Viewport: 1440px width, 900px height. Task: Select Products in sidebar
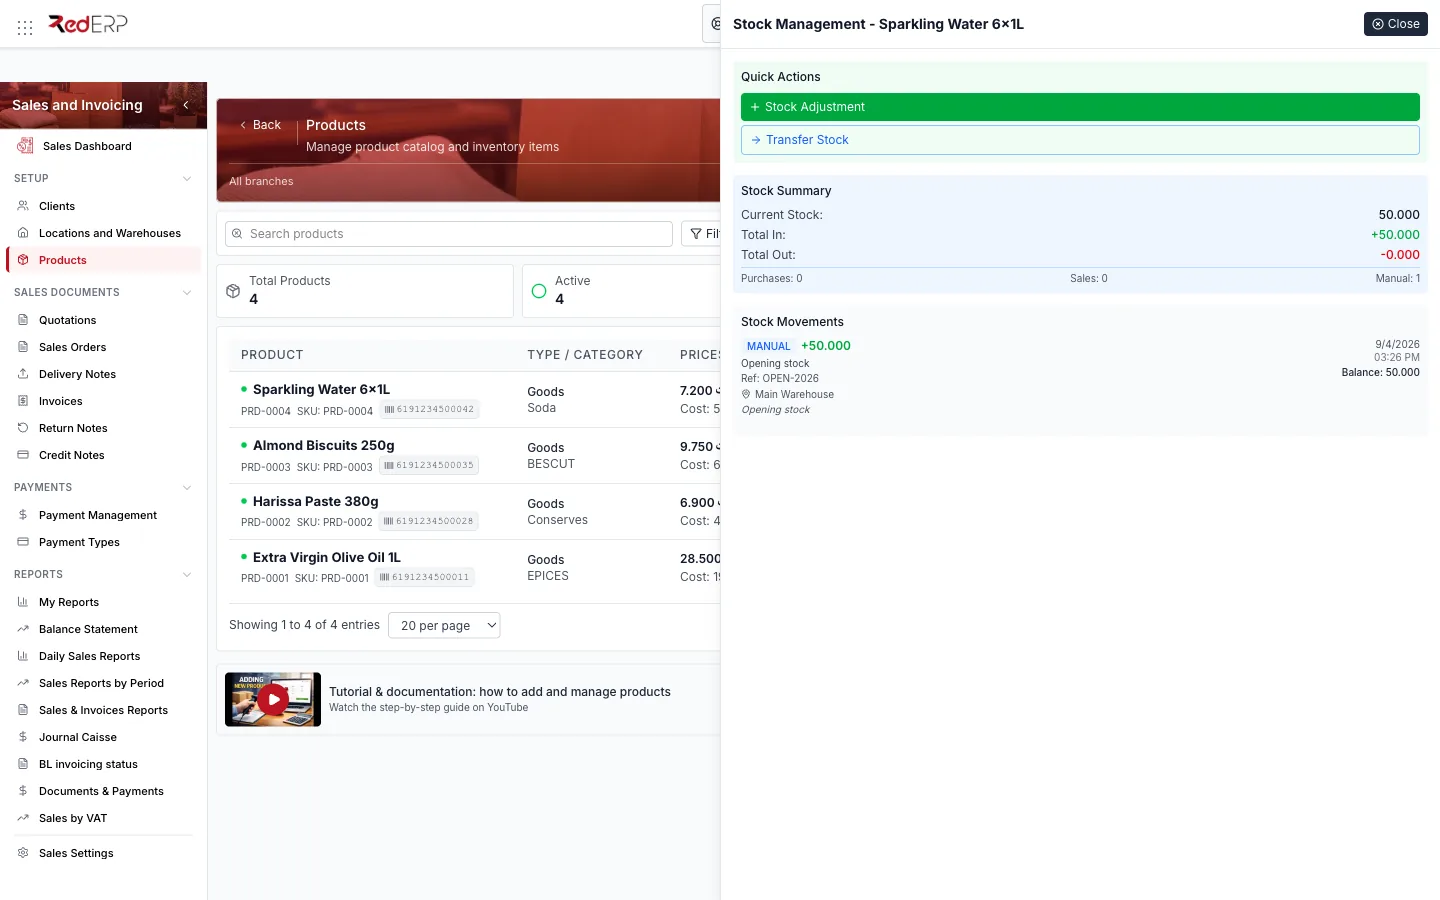coord(103,260)
